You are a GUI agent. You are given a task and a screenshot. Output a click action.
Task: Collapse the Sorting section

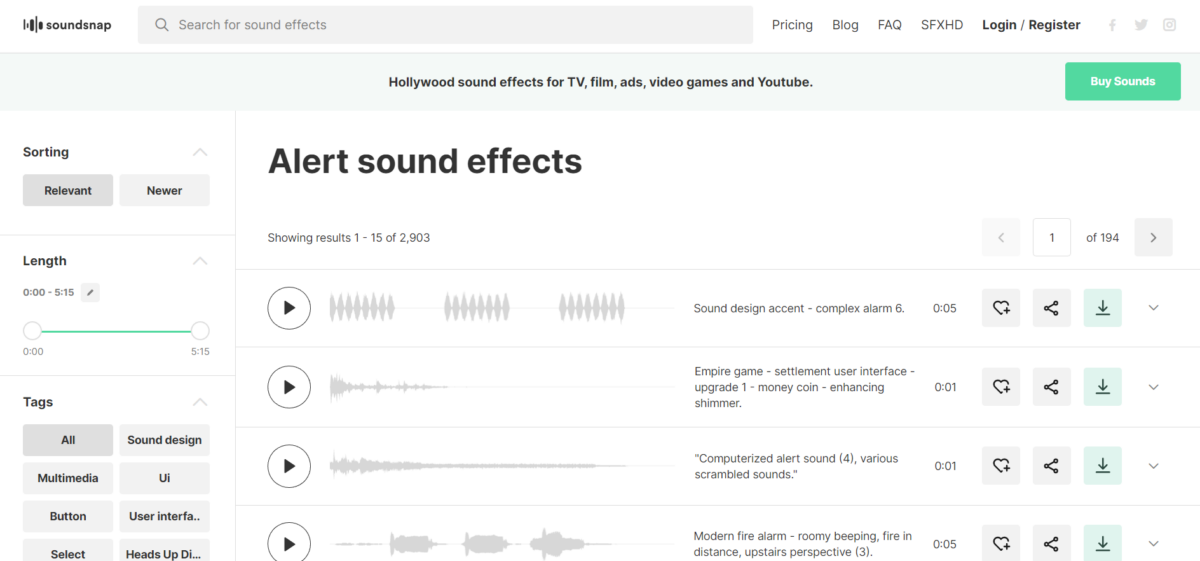click(200, 152)
